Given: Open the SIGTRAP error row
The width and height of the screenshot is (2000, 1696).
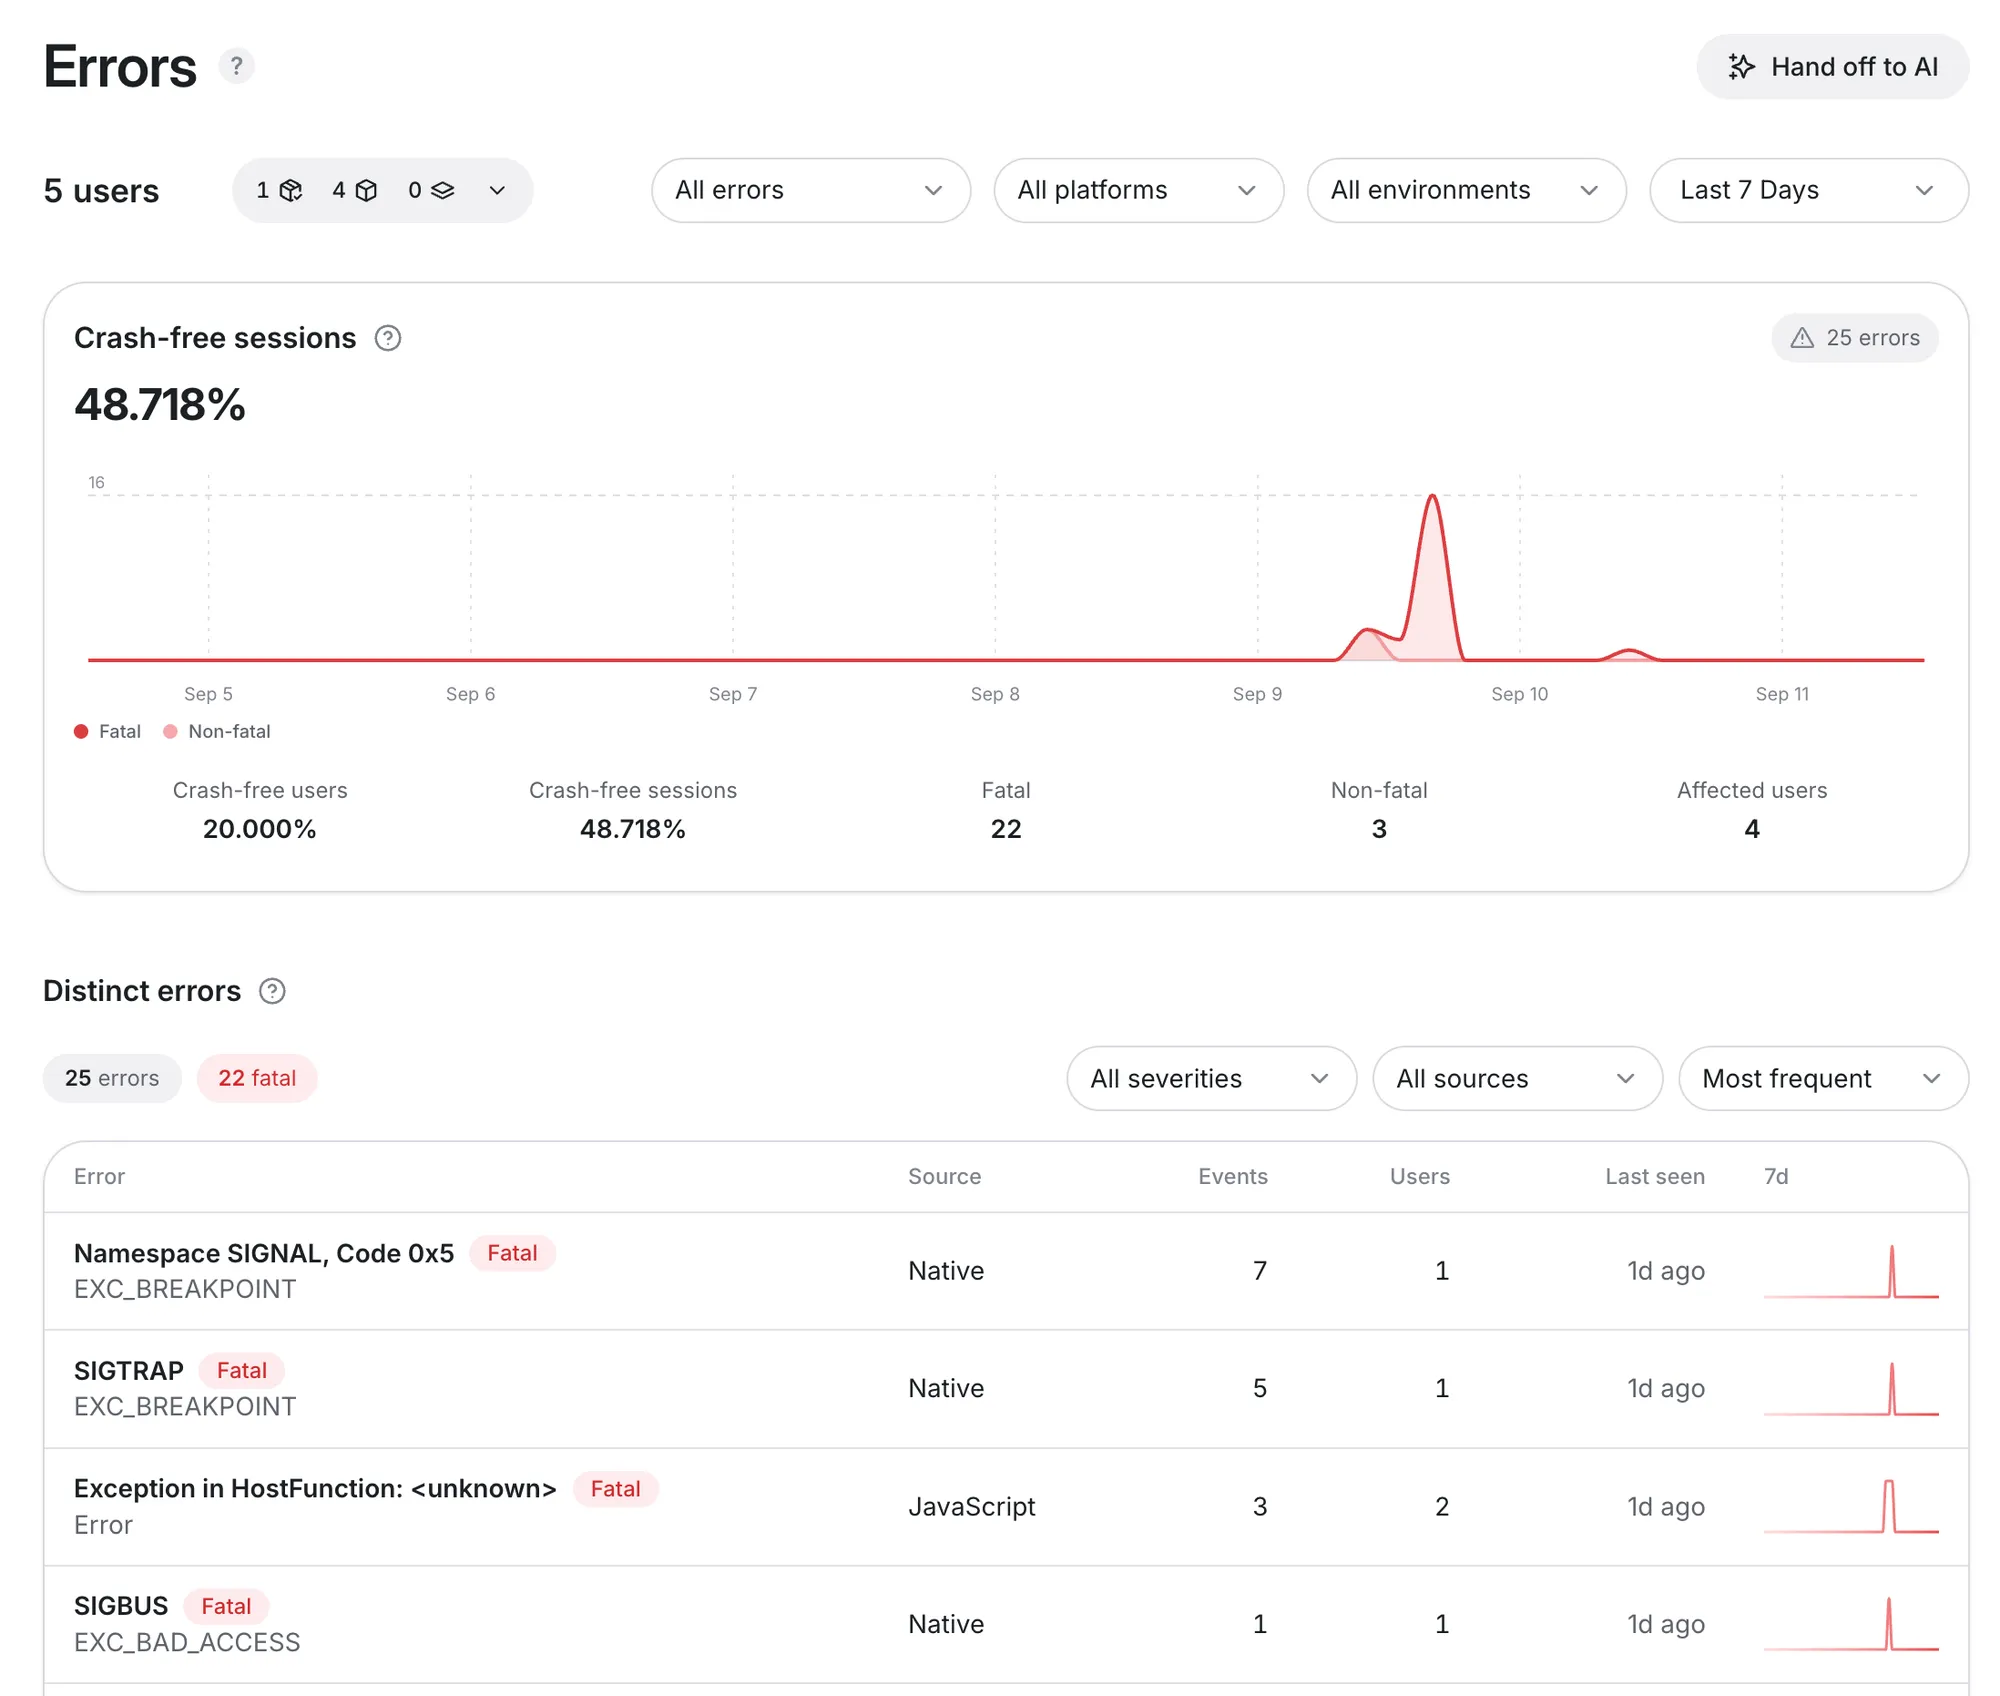Looking at the screenshot, I should 1006,1389.
